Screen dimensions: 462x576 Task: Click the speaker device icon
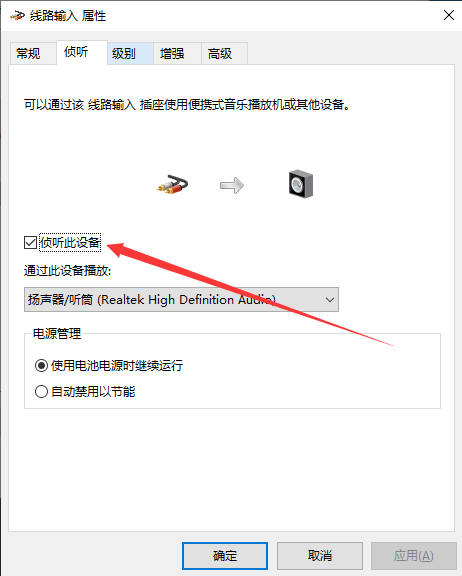pyautogui.click(x=301, y=184)
